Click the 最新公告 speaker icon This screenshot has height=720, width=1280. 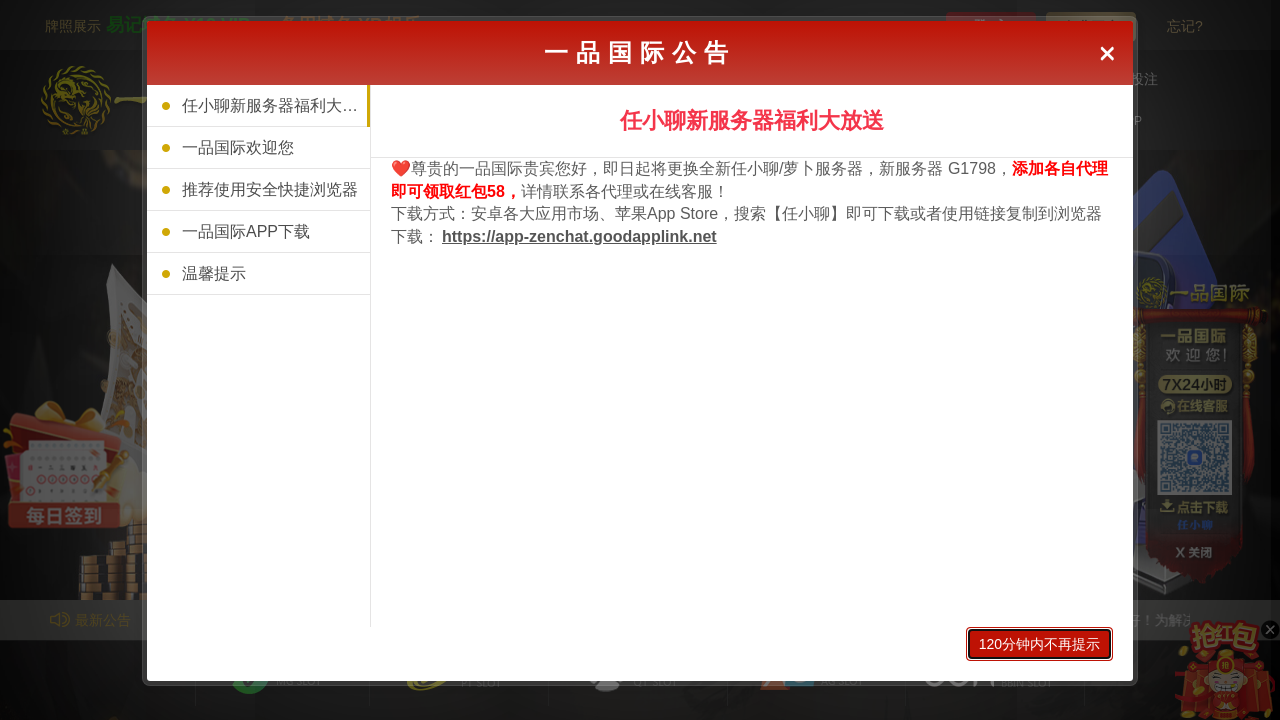coord(60,620)
